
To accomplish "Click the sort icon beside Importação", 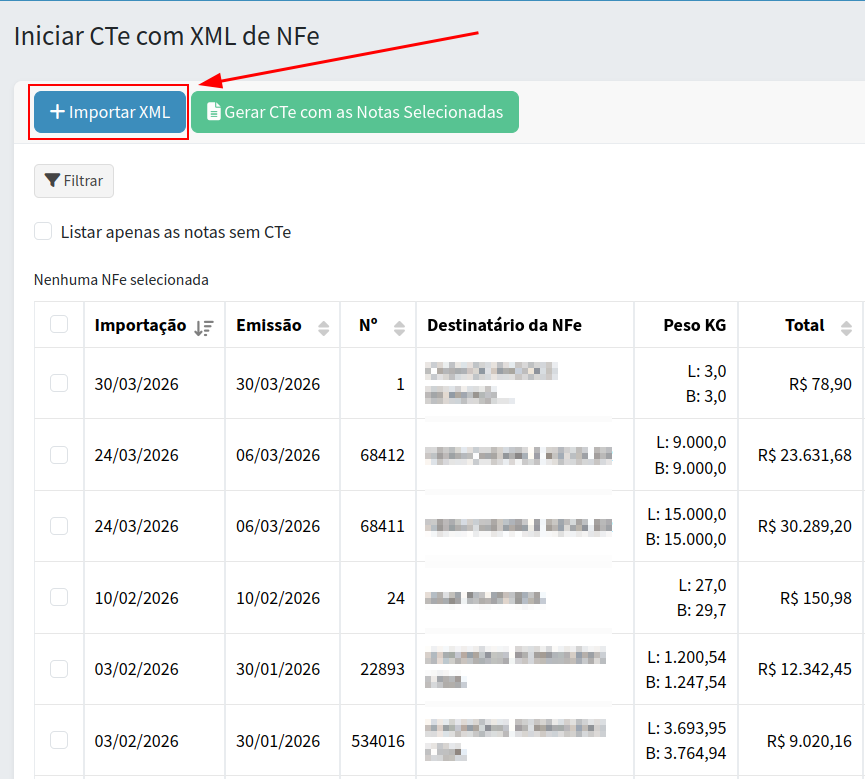I will tap(204, 327).
